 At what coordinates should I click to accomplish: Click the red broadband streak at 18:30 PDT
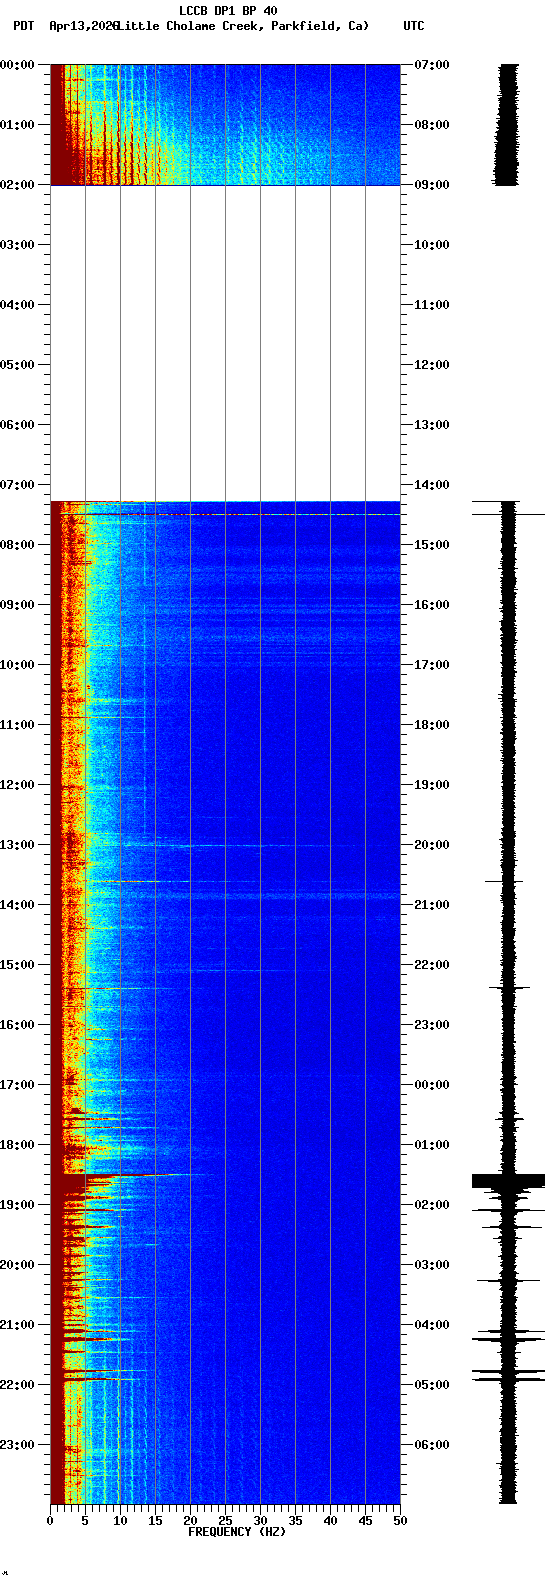pyautogui.click(x=133, y=1176)
